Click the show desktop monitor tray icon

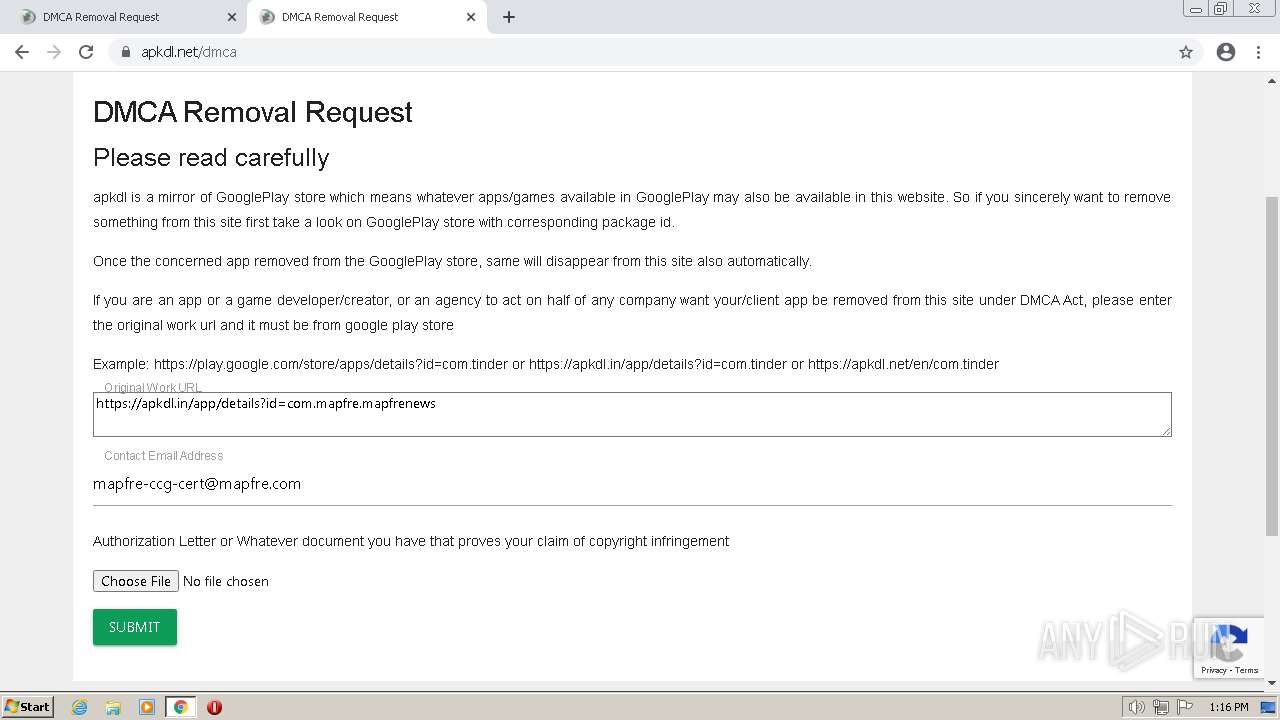coord(1268,707)
